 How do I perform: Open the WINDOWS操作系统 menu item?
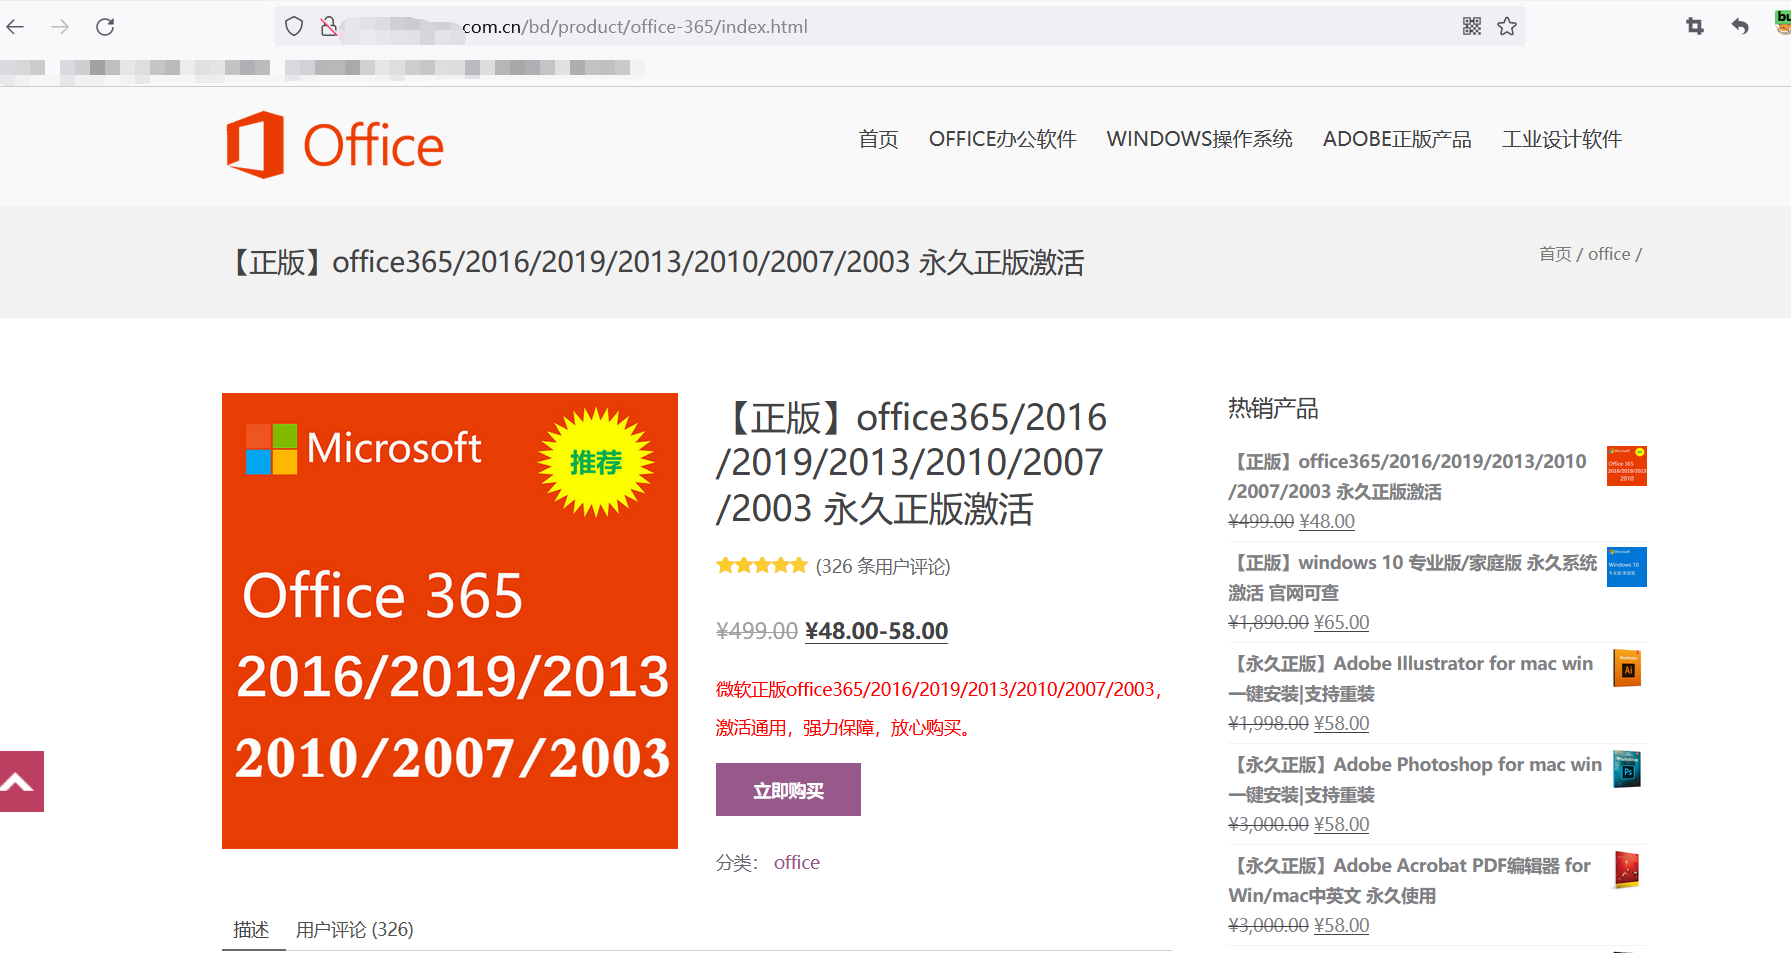coord(1200,139)
